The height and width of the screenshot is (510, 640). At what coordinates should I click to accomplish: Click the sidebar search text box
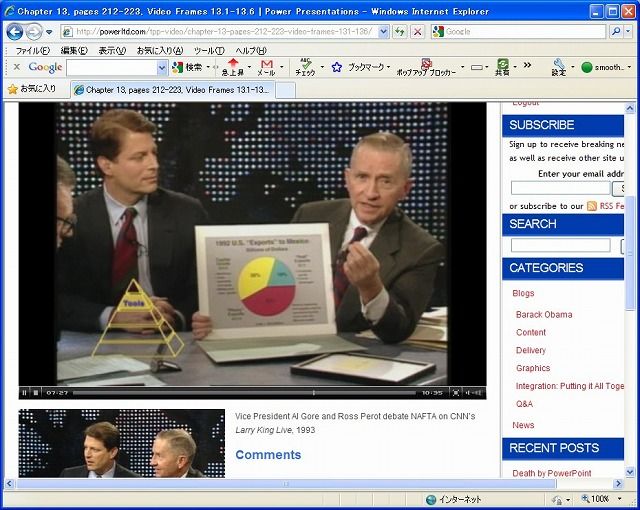tap(560, 245)
